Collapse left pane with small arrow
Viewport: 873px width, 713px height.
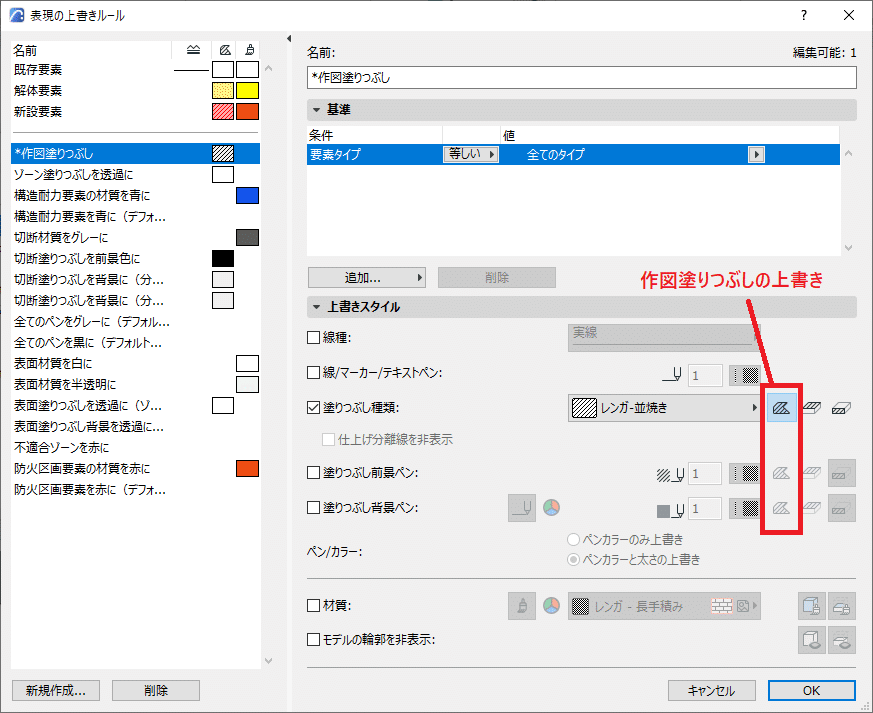(288, 38)
